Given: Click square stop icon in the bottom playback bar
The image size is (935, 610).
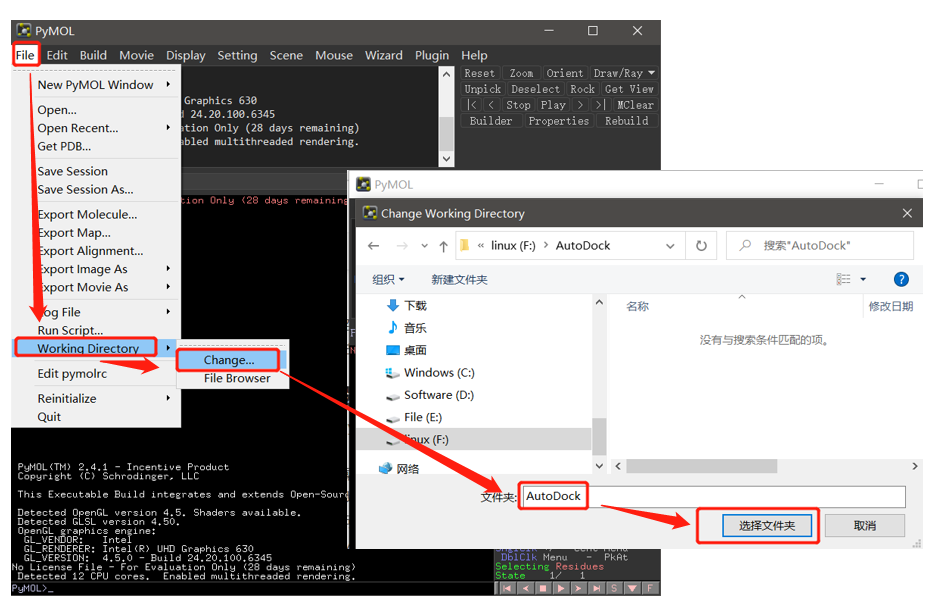Looking at the screenshot, I should 543,589.
